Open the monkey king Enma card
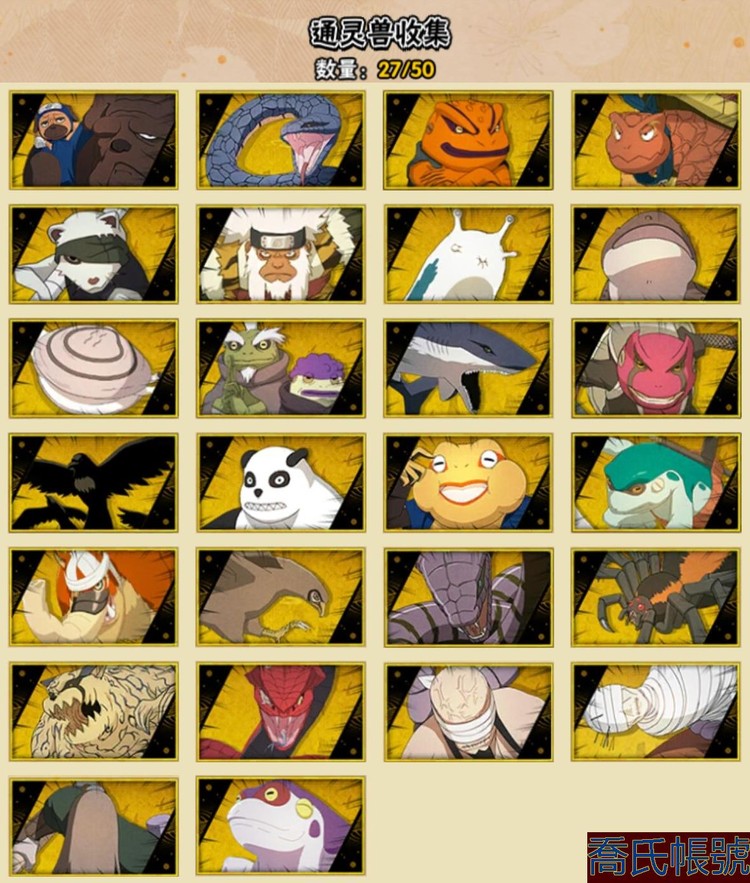The image size is (750, 883). [281, 254]
